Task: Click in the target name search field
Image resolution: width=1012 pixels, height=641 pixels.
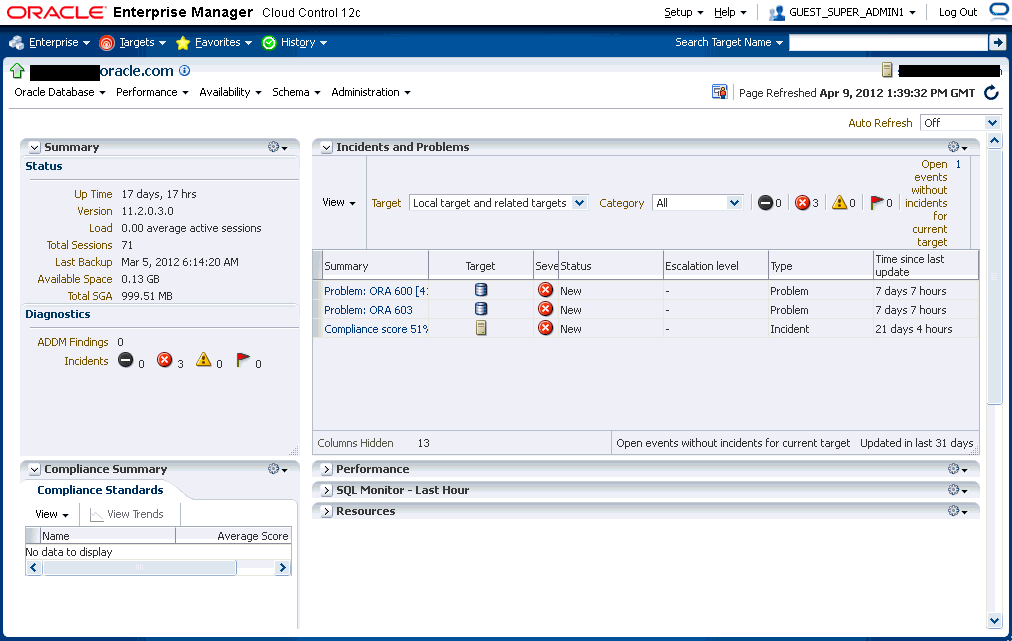Action: (889, 43)
